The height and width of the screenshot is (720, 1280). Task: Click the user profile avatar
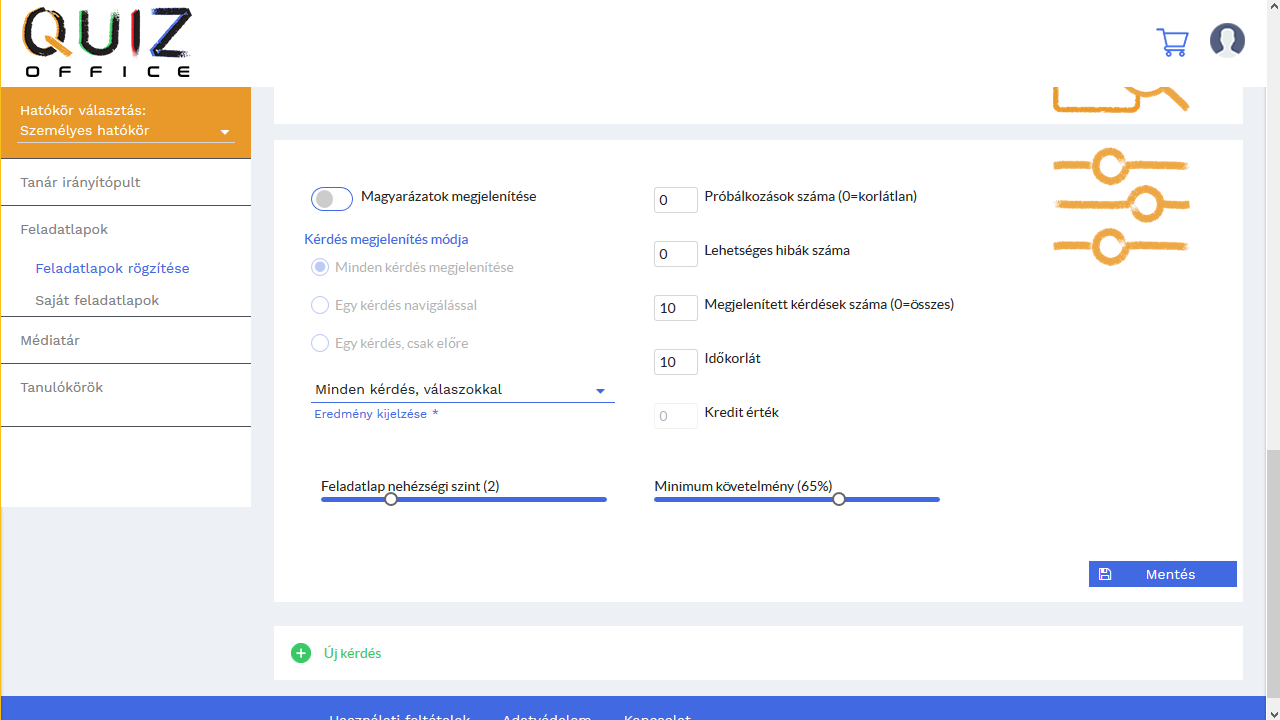1227,41
